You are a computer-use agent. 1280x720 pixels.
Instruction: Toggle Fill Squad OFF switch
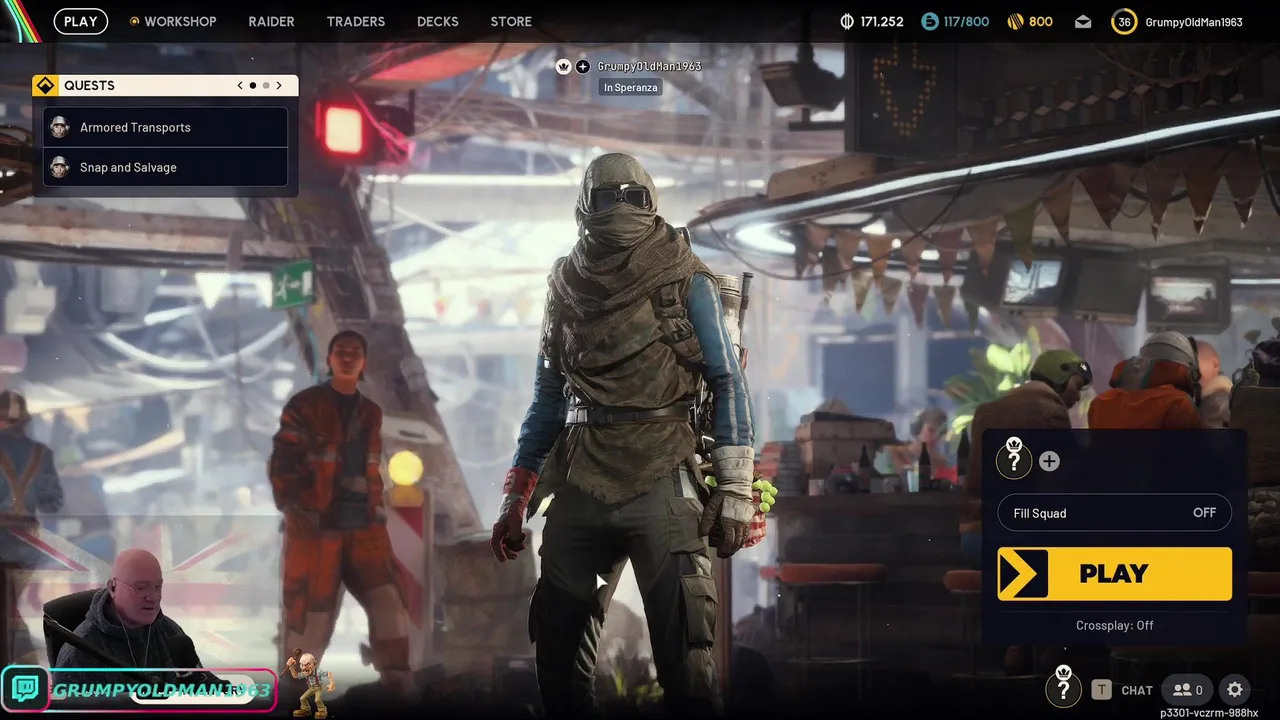click(1115, 513)
